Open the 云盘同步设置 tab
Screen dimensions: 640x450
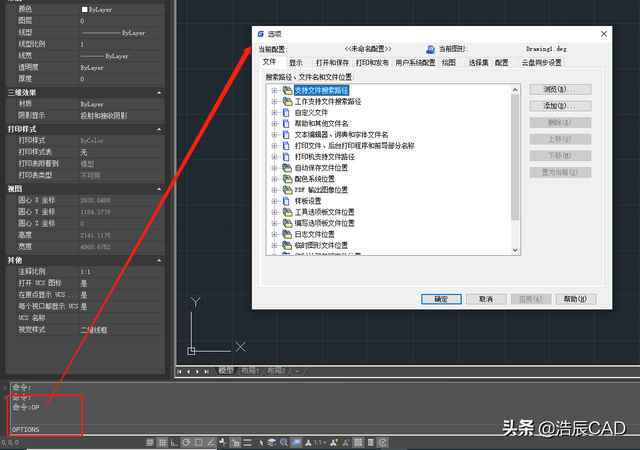pos(542,62)
